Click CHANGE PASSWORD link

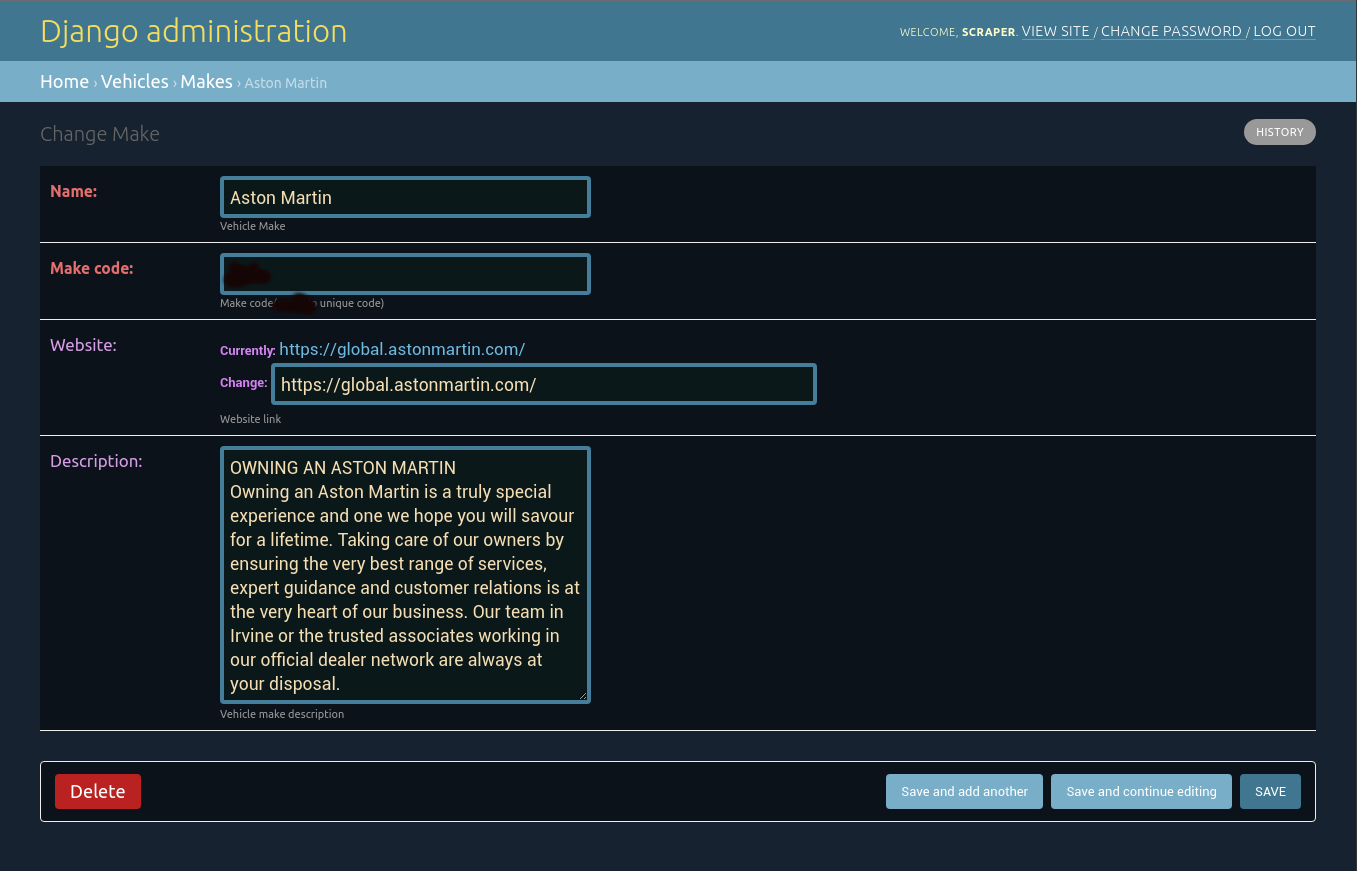point(1171,31)
